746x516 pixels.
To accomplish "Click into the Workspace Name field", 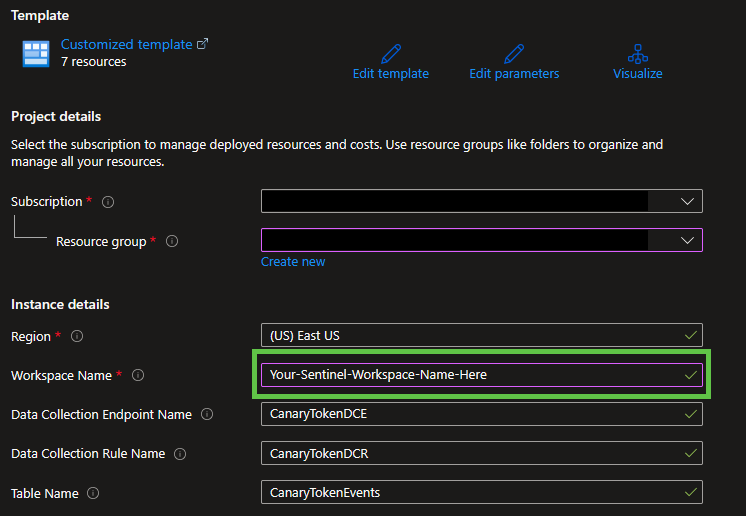I will pyautogui.click(x=481, y=375).
